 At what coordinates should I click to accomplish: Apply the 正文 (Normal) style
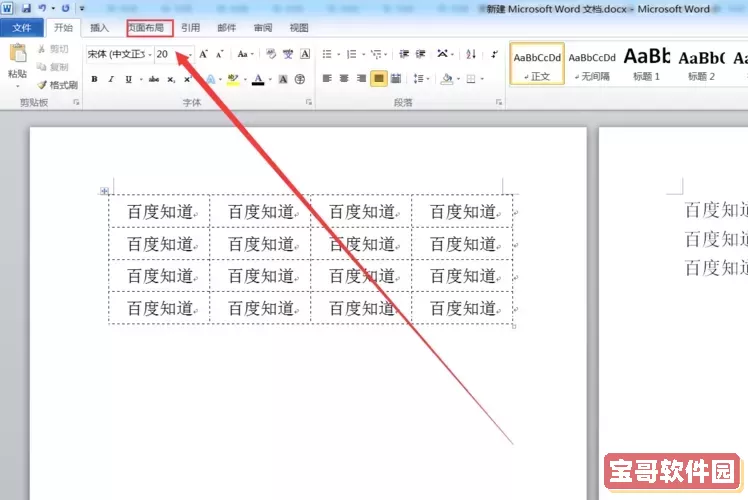pyautogui.click(x=537, y=64)
